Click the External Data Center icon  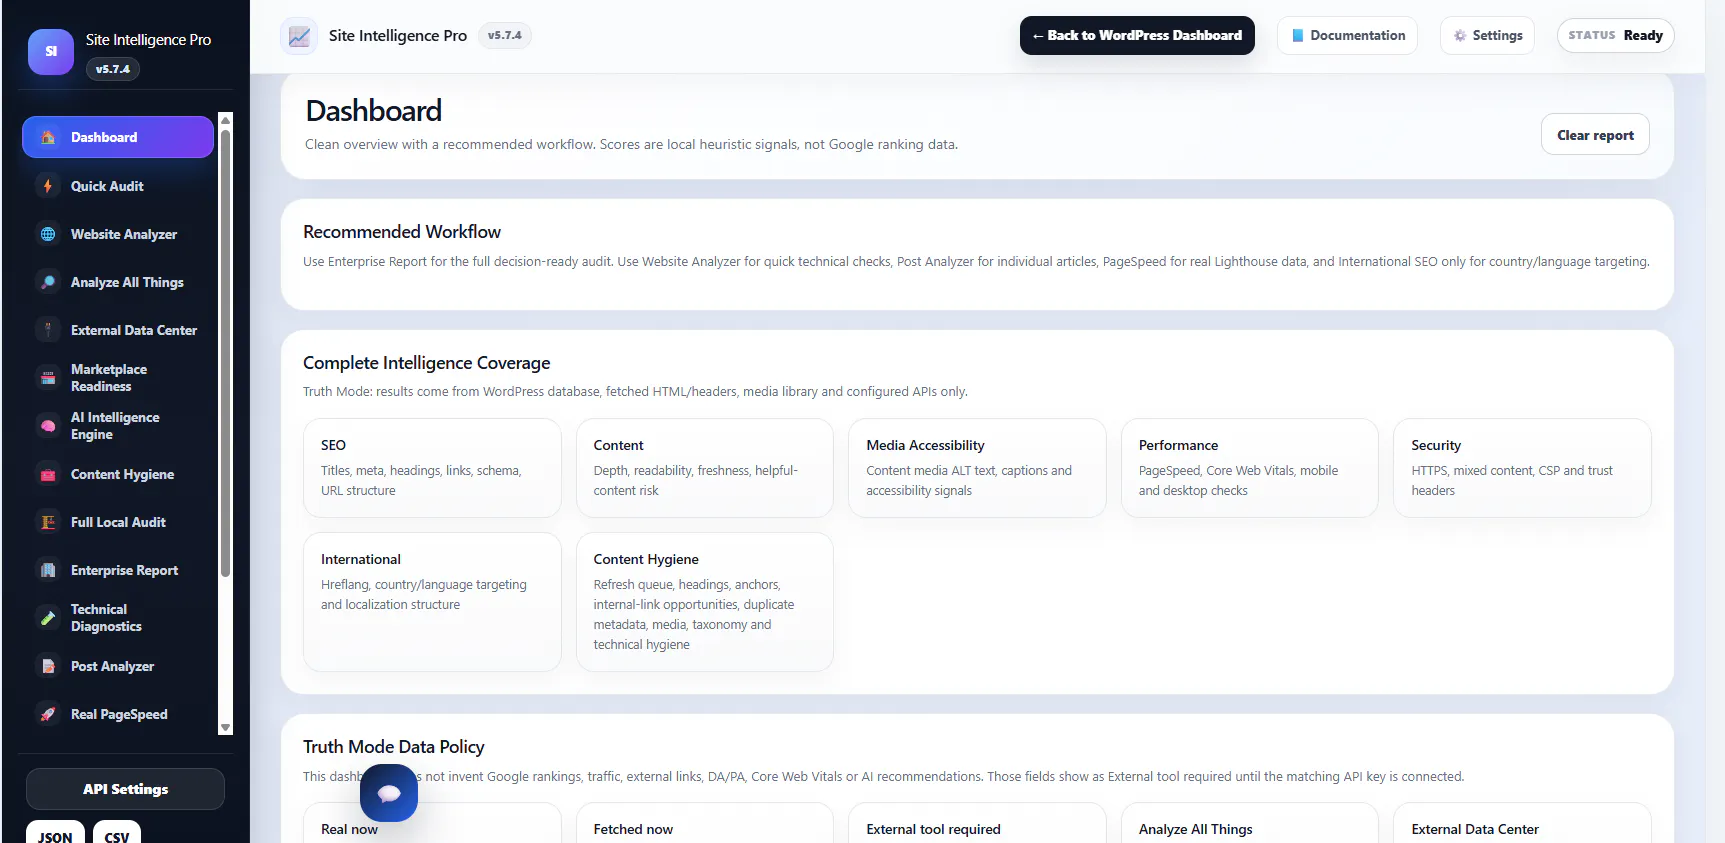(48, 330)
